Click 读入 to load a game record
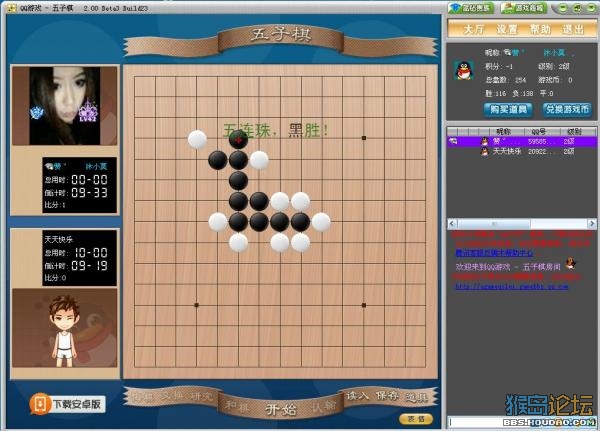This screenshot has height=431, width=600. (357, 396)
